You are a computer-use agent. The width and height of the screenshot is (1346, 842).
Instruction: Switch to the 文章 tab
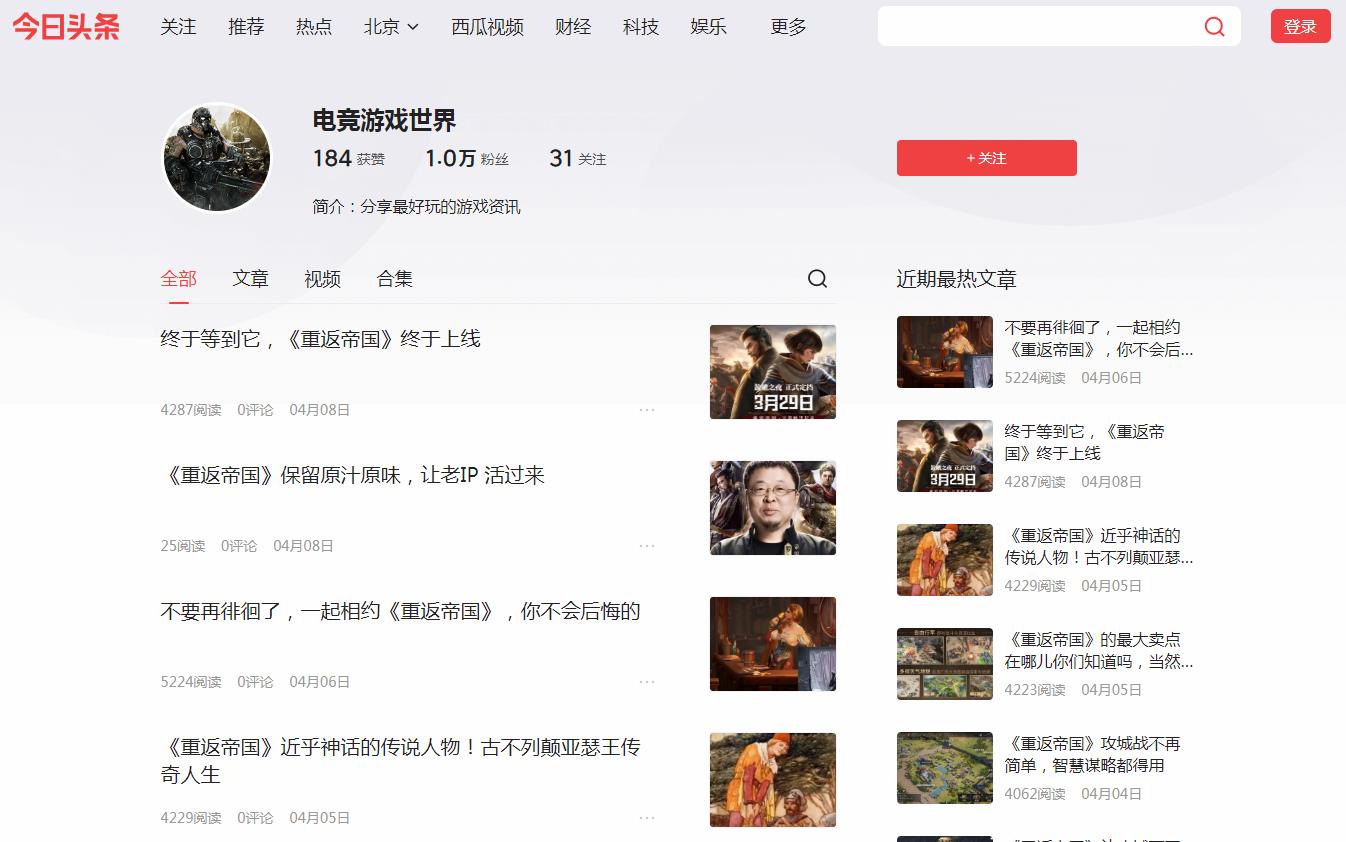[x=251, y=279]
